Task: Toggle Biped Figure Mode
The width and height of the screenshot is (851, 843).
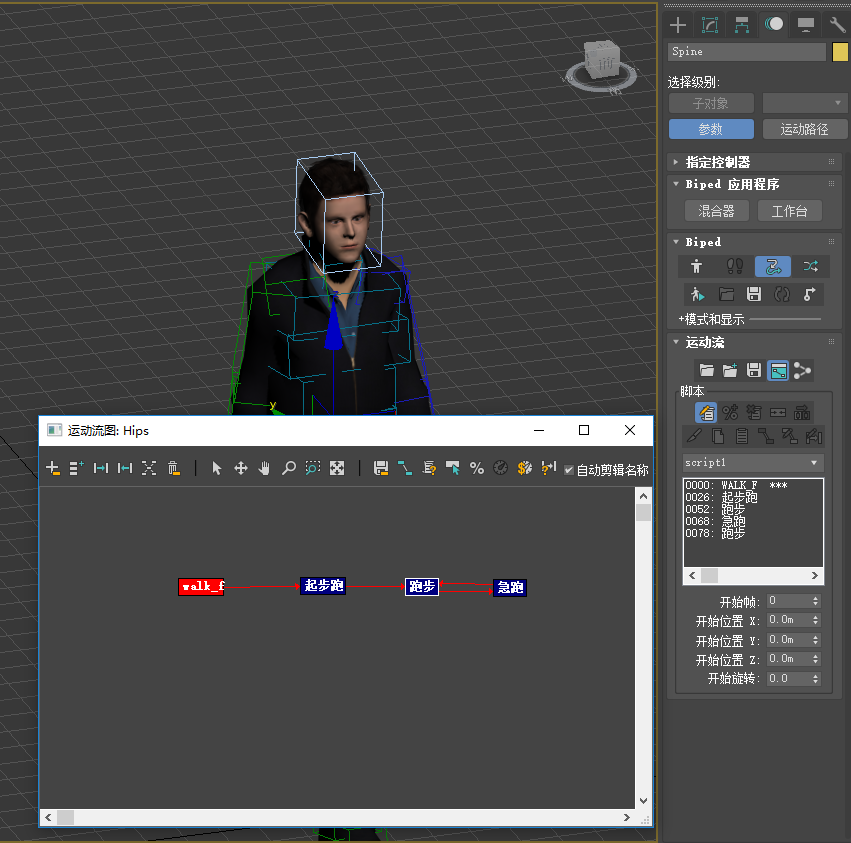Action: pyautogui.click(x=696, y=267)
